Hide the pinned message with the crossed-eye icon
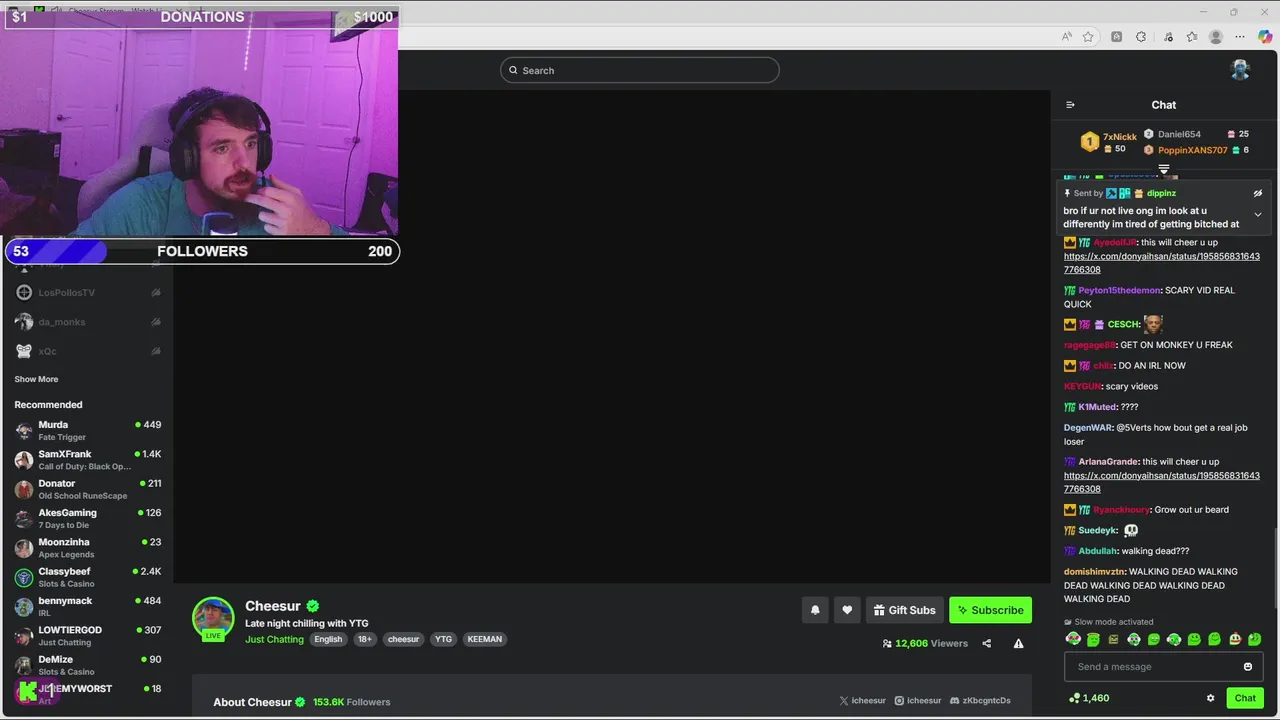 coord(1258,194)
